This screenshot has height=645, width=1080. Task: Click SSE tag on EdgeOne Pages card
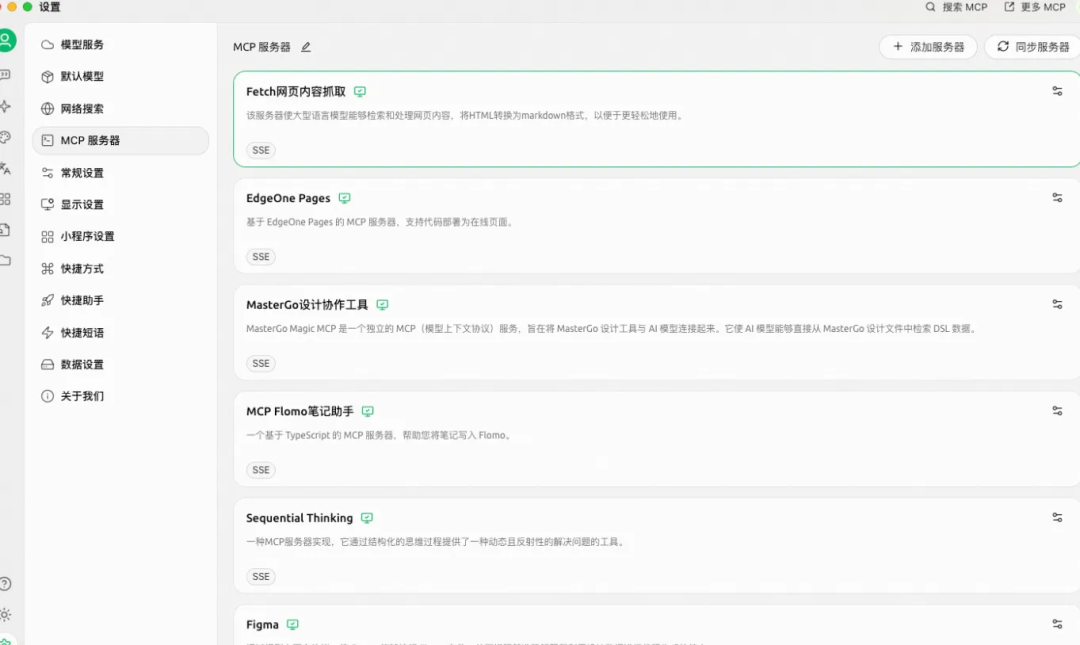261,257
